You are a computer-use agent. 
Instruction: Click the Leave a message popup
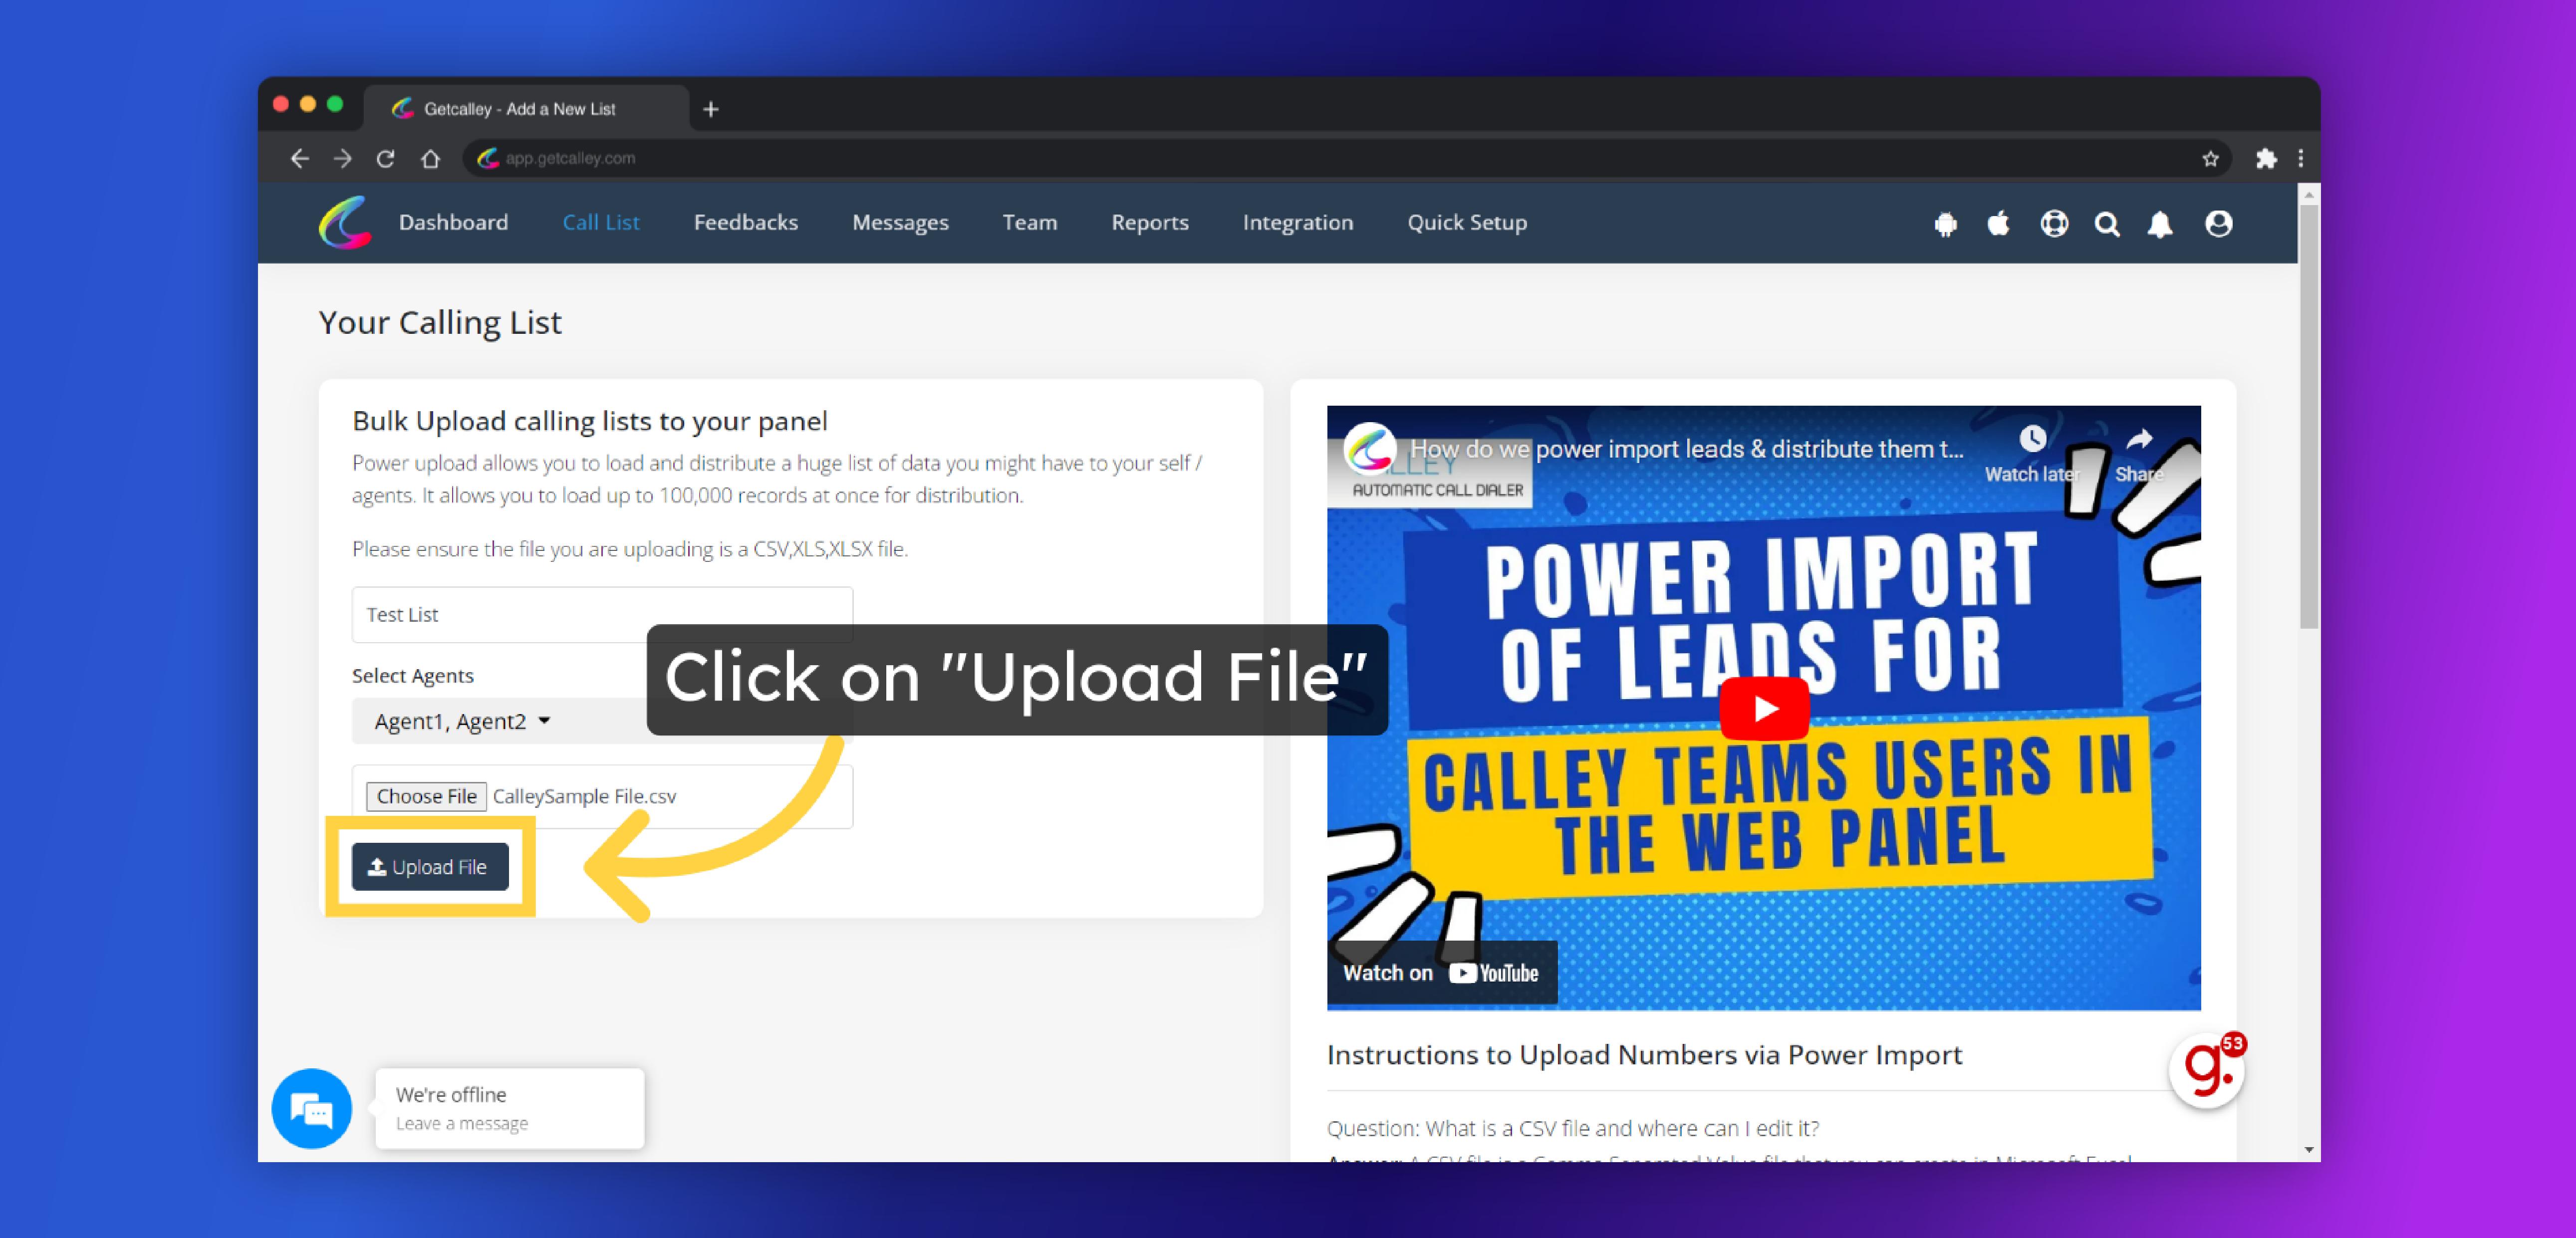tap(510, 1108)
